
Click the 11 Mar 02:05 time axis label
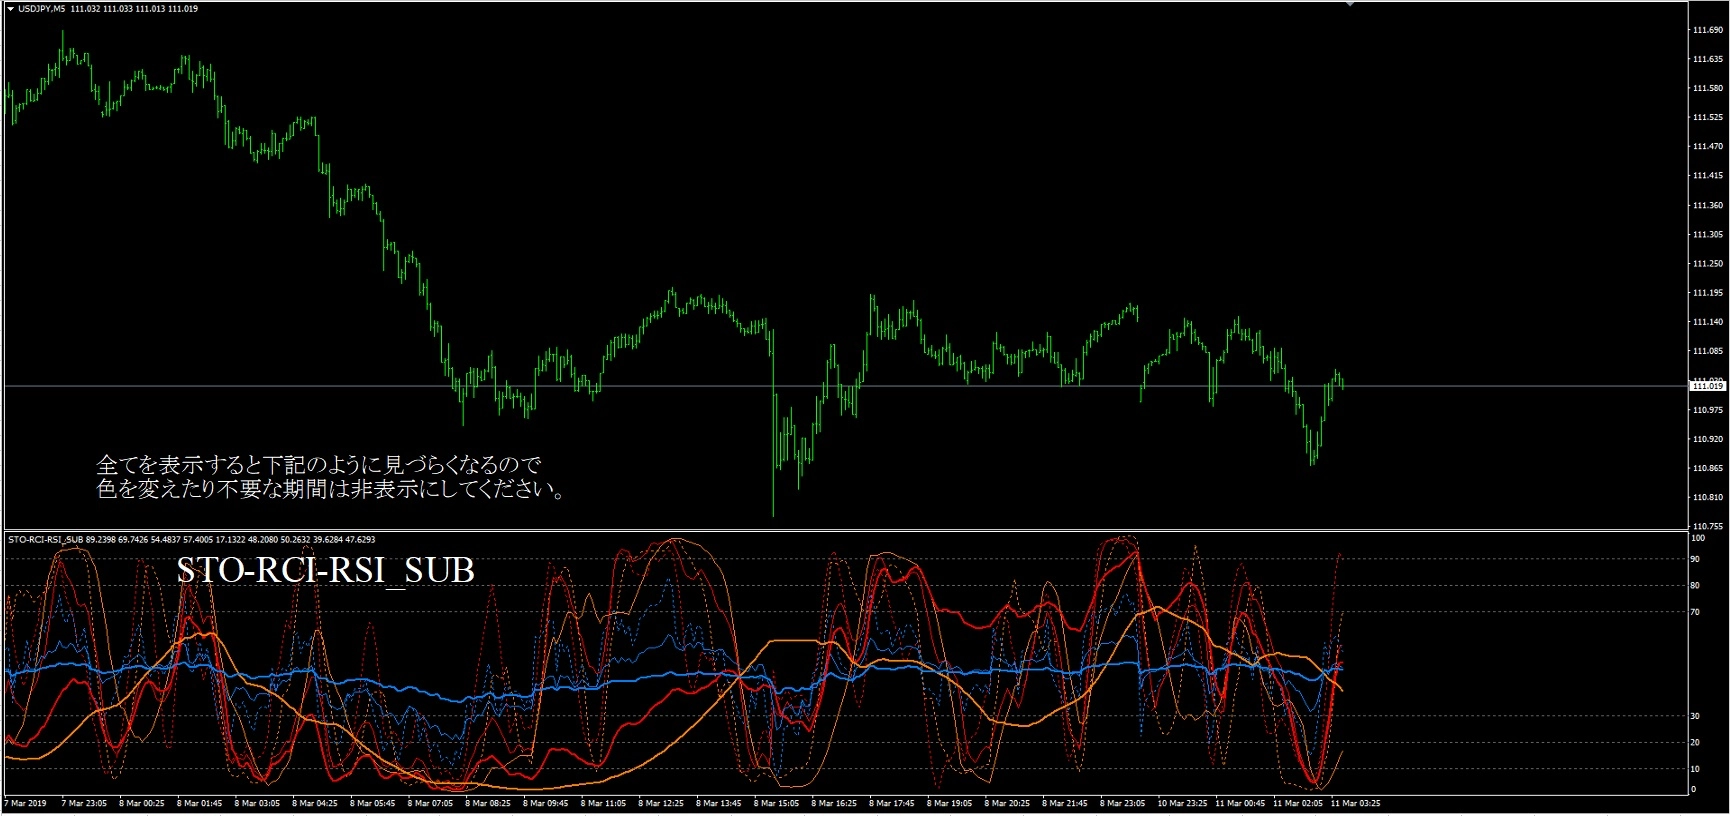tap(1298, 803)
